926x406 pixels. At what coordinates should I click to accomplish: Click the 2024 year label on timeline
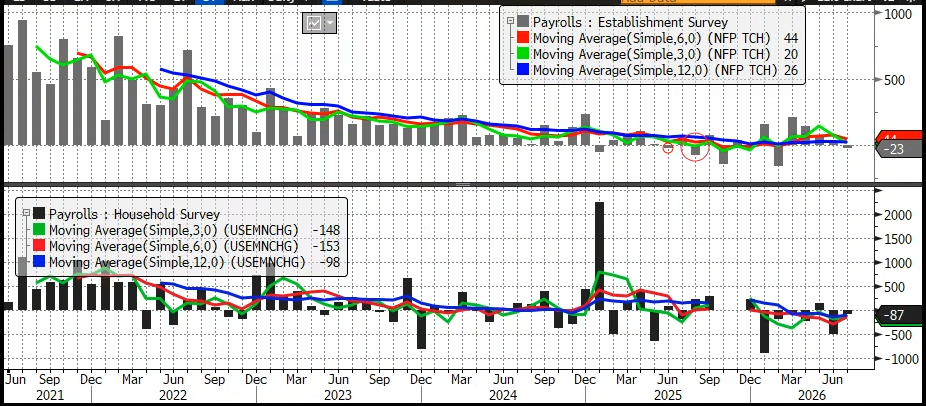click(x=503, y=394)
